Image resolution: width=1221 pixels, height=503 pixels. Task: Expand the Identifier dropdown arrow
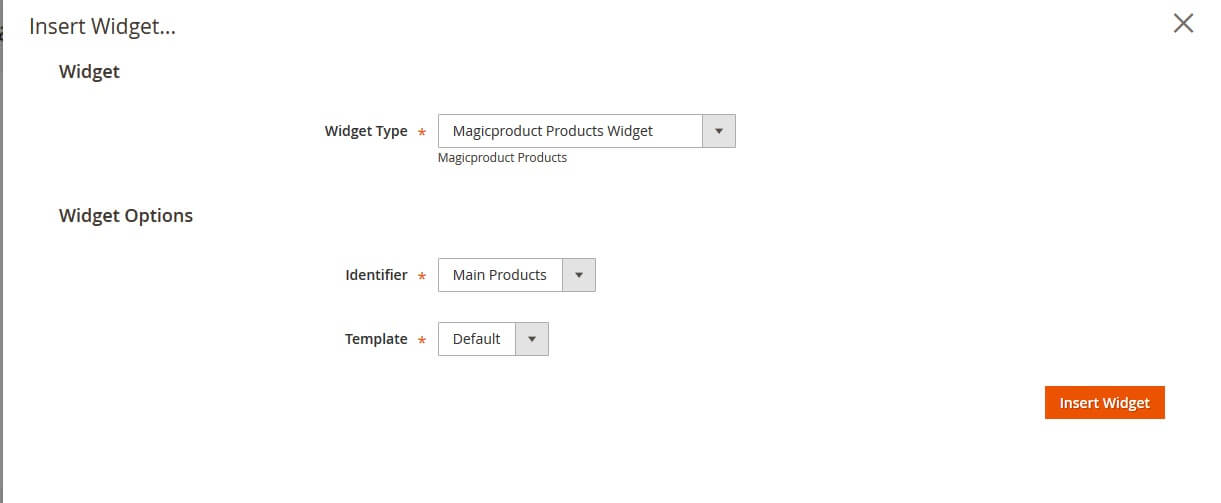[579, 275]
